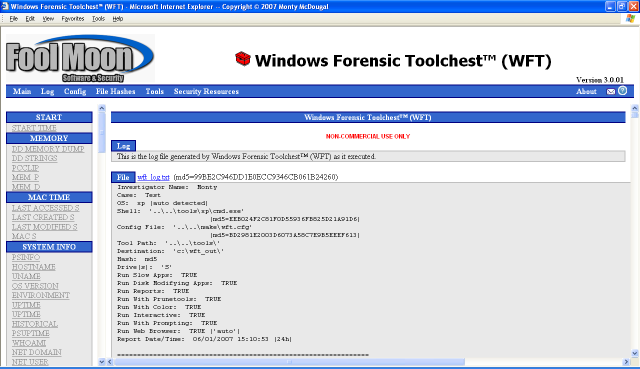Open the OS VERSION link
The height and width of the screenshot is (369, 640).
click(35, 286)
